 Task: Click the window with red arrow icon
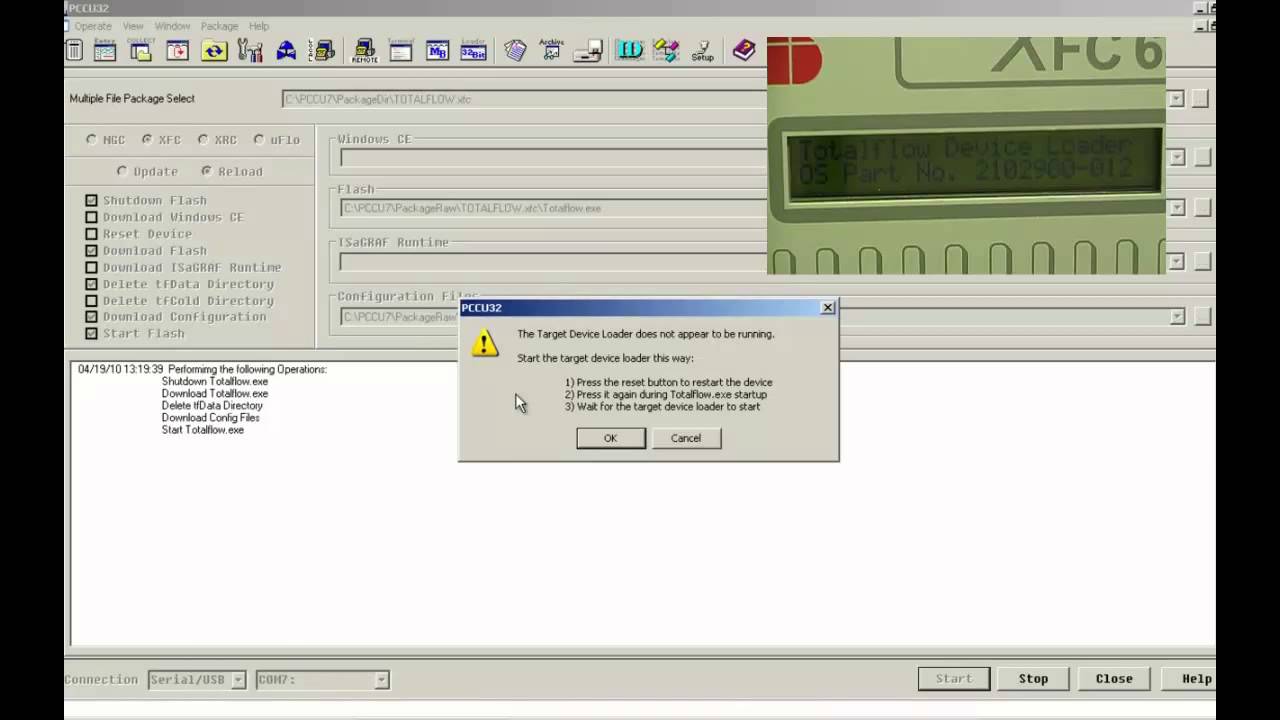click(x=178, y=51)
